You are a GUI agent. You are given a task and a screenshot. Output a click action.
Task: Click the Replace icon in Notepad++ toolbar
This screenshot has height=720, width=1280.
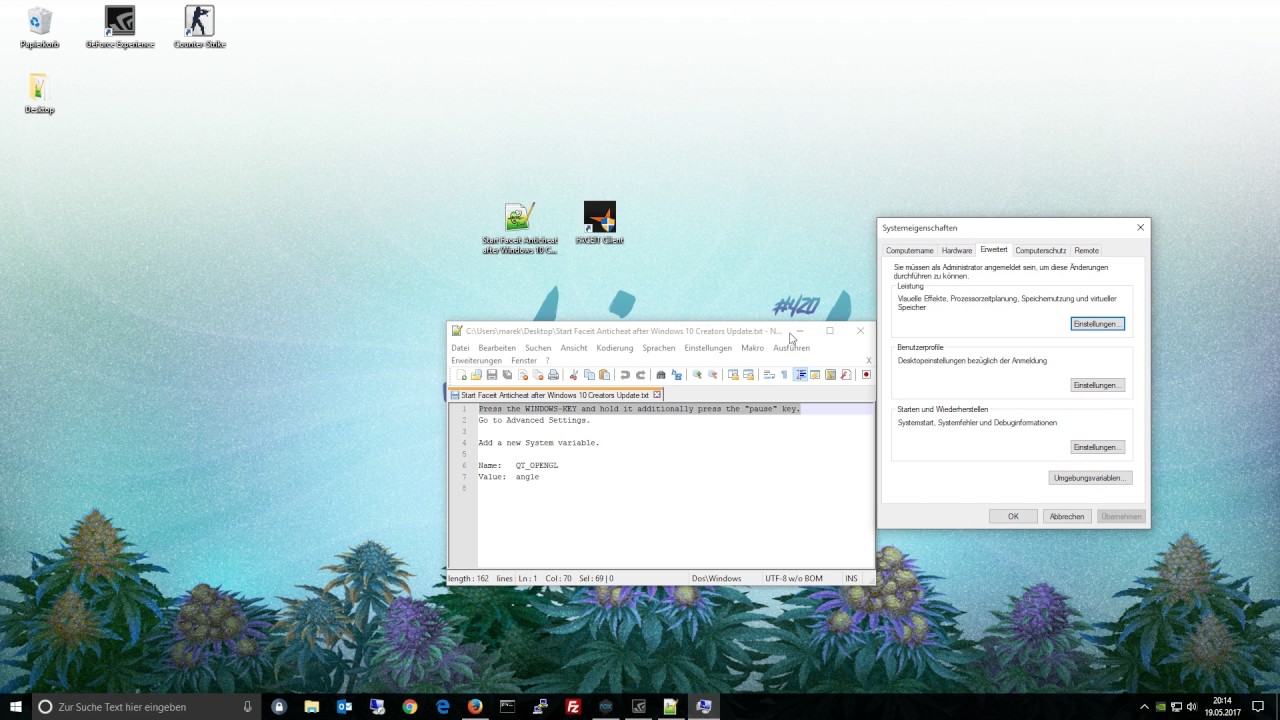[676, 375]
